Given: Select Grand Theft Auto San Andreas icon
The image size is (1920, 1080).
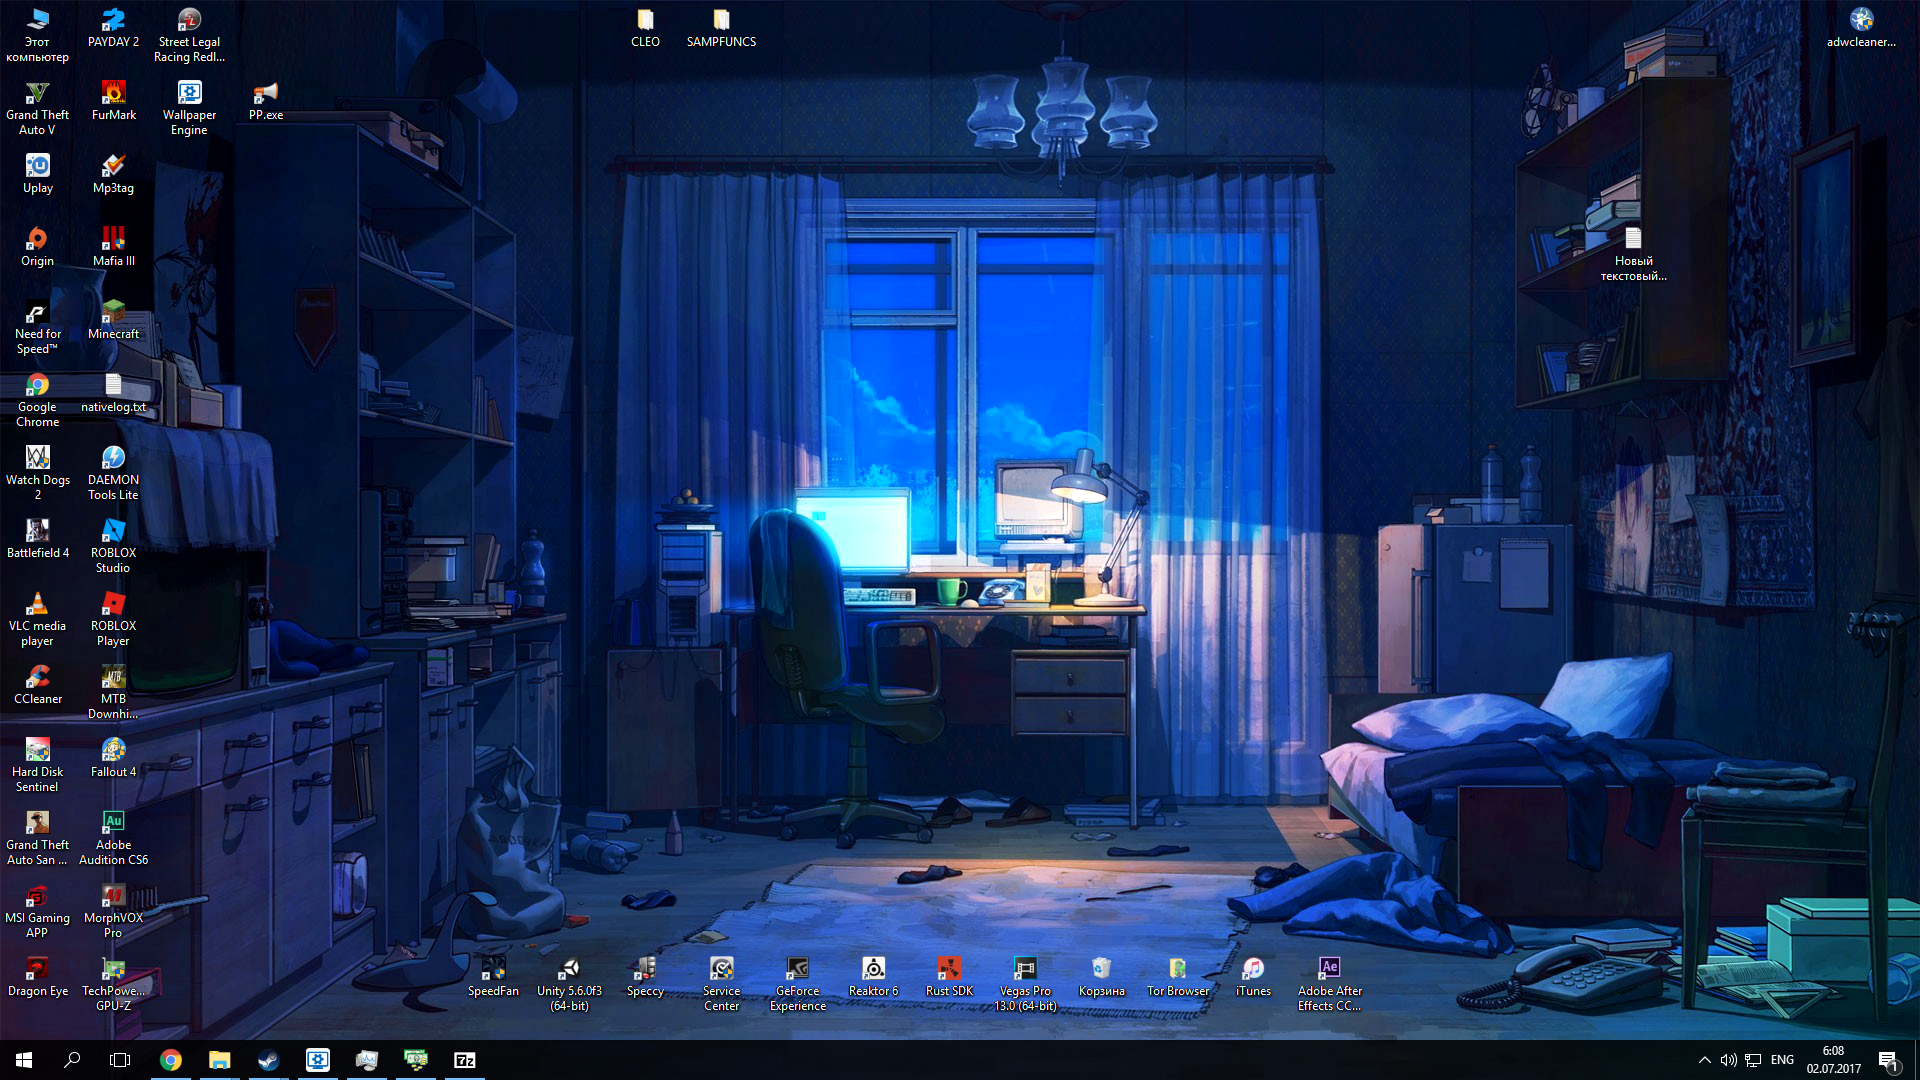Looking at the screenshot, I should (x=37, y=838).
